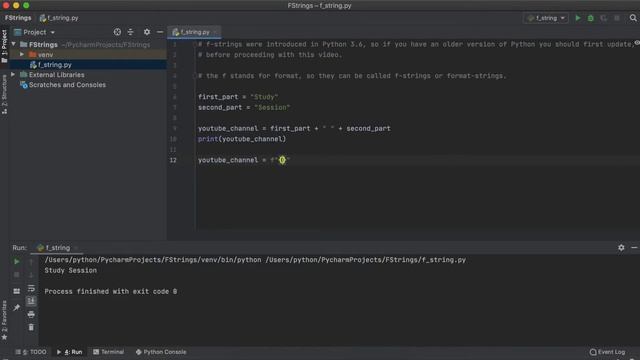Run f_string with the green play button
Screen dimensions: 640x360
pyautogui.click(x=578, y=18)
